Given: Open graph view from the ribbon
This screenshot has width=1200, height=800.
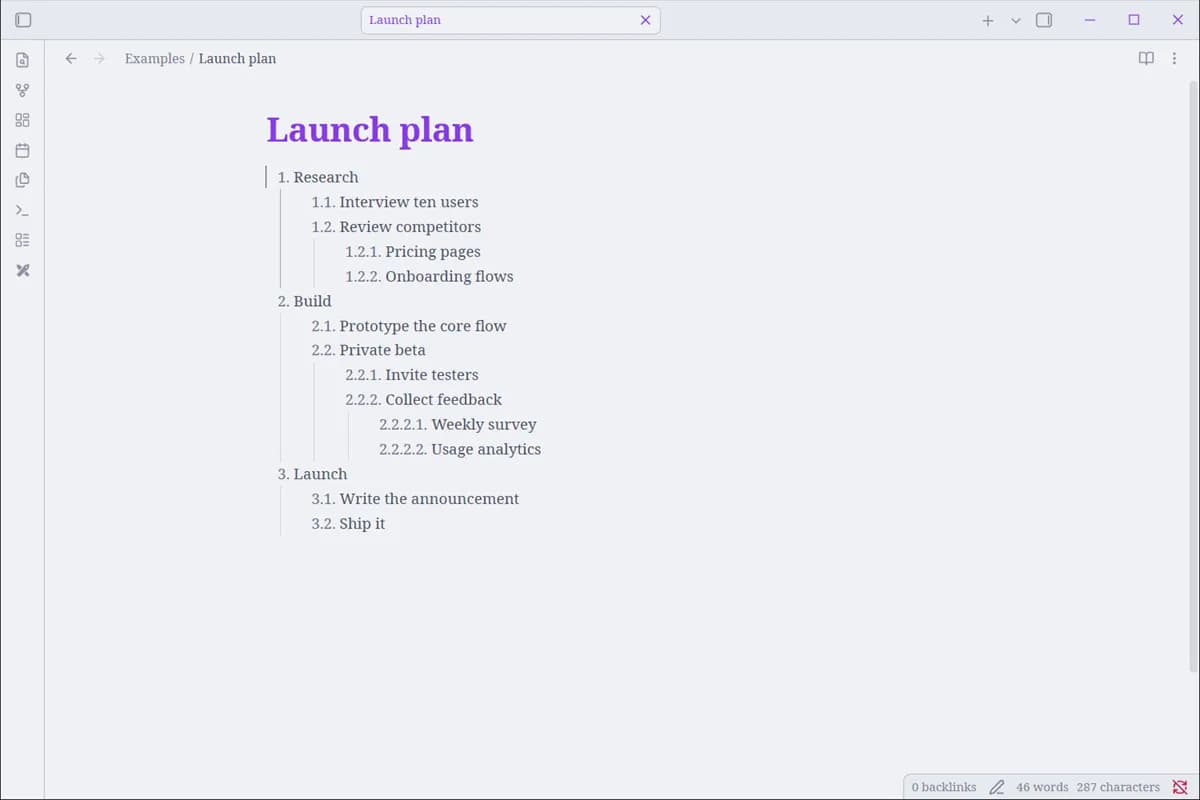Looking at the screenshot, I should [22, 90].
